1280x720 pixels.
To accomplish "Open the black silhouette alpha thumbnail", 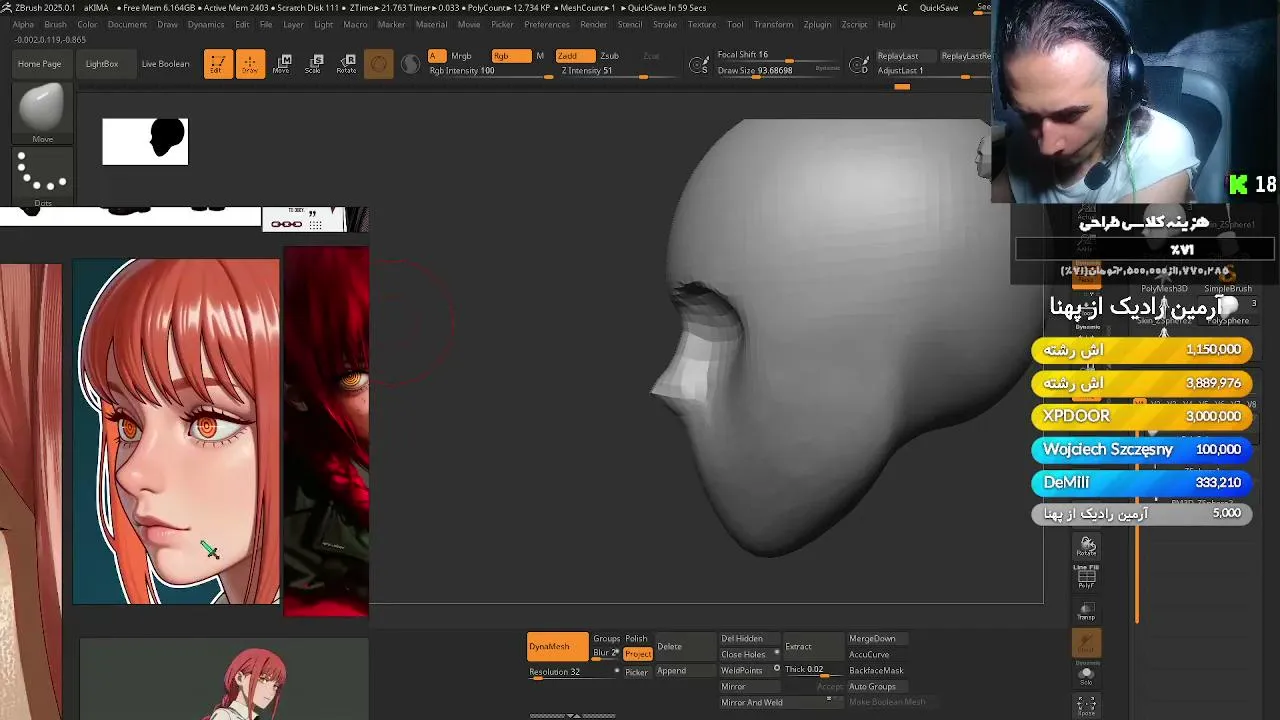I will 145,141.
